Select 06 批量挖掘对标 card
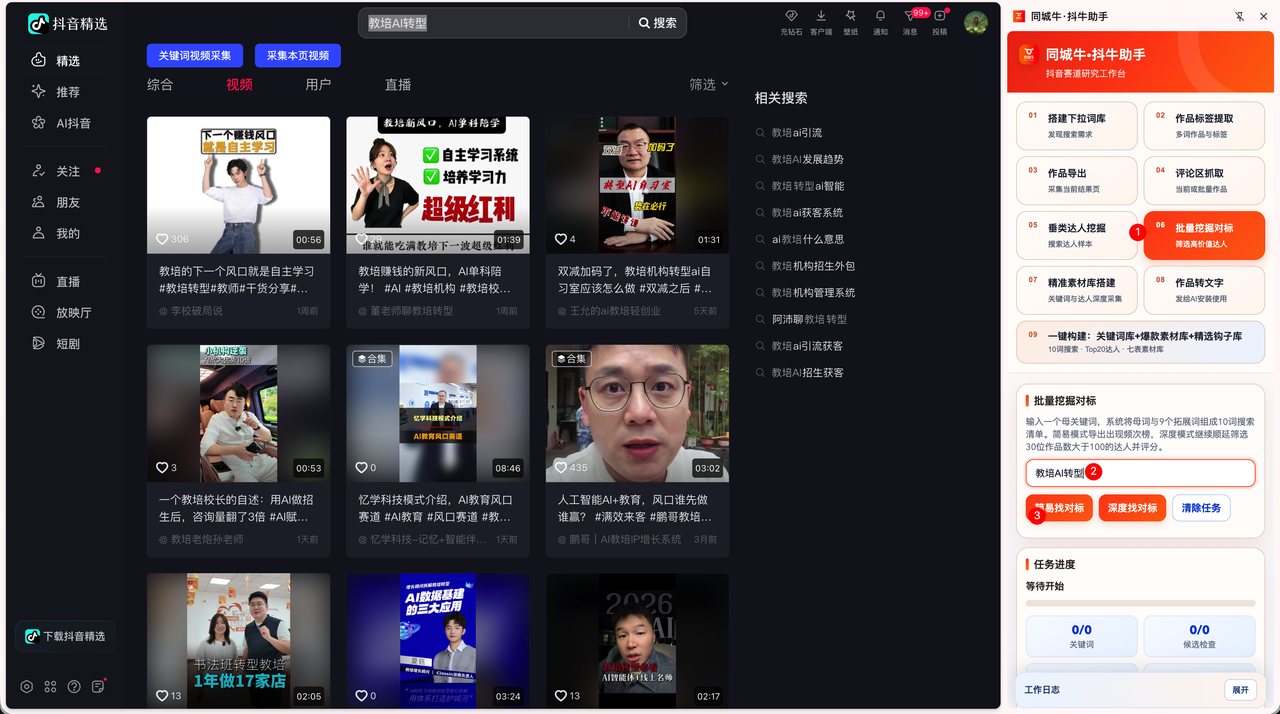The height and width of the screenshot is (714, 1280). pos(1204,235)
